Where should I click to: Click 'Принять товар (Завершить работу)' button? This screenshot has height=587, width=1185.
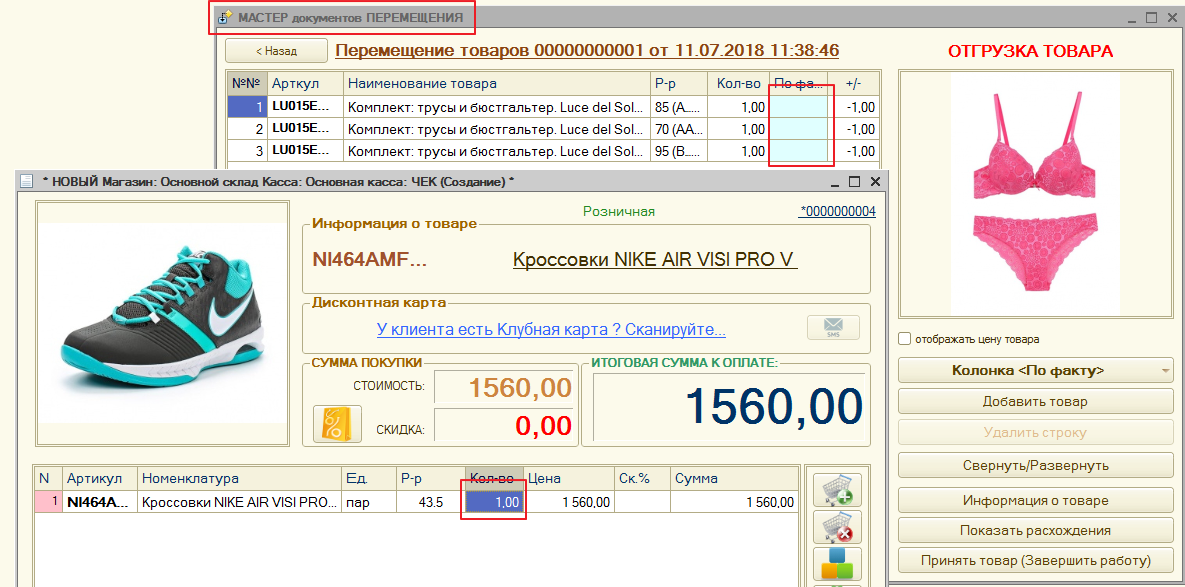pos(1035,561)
